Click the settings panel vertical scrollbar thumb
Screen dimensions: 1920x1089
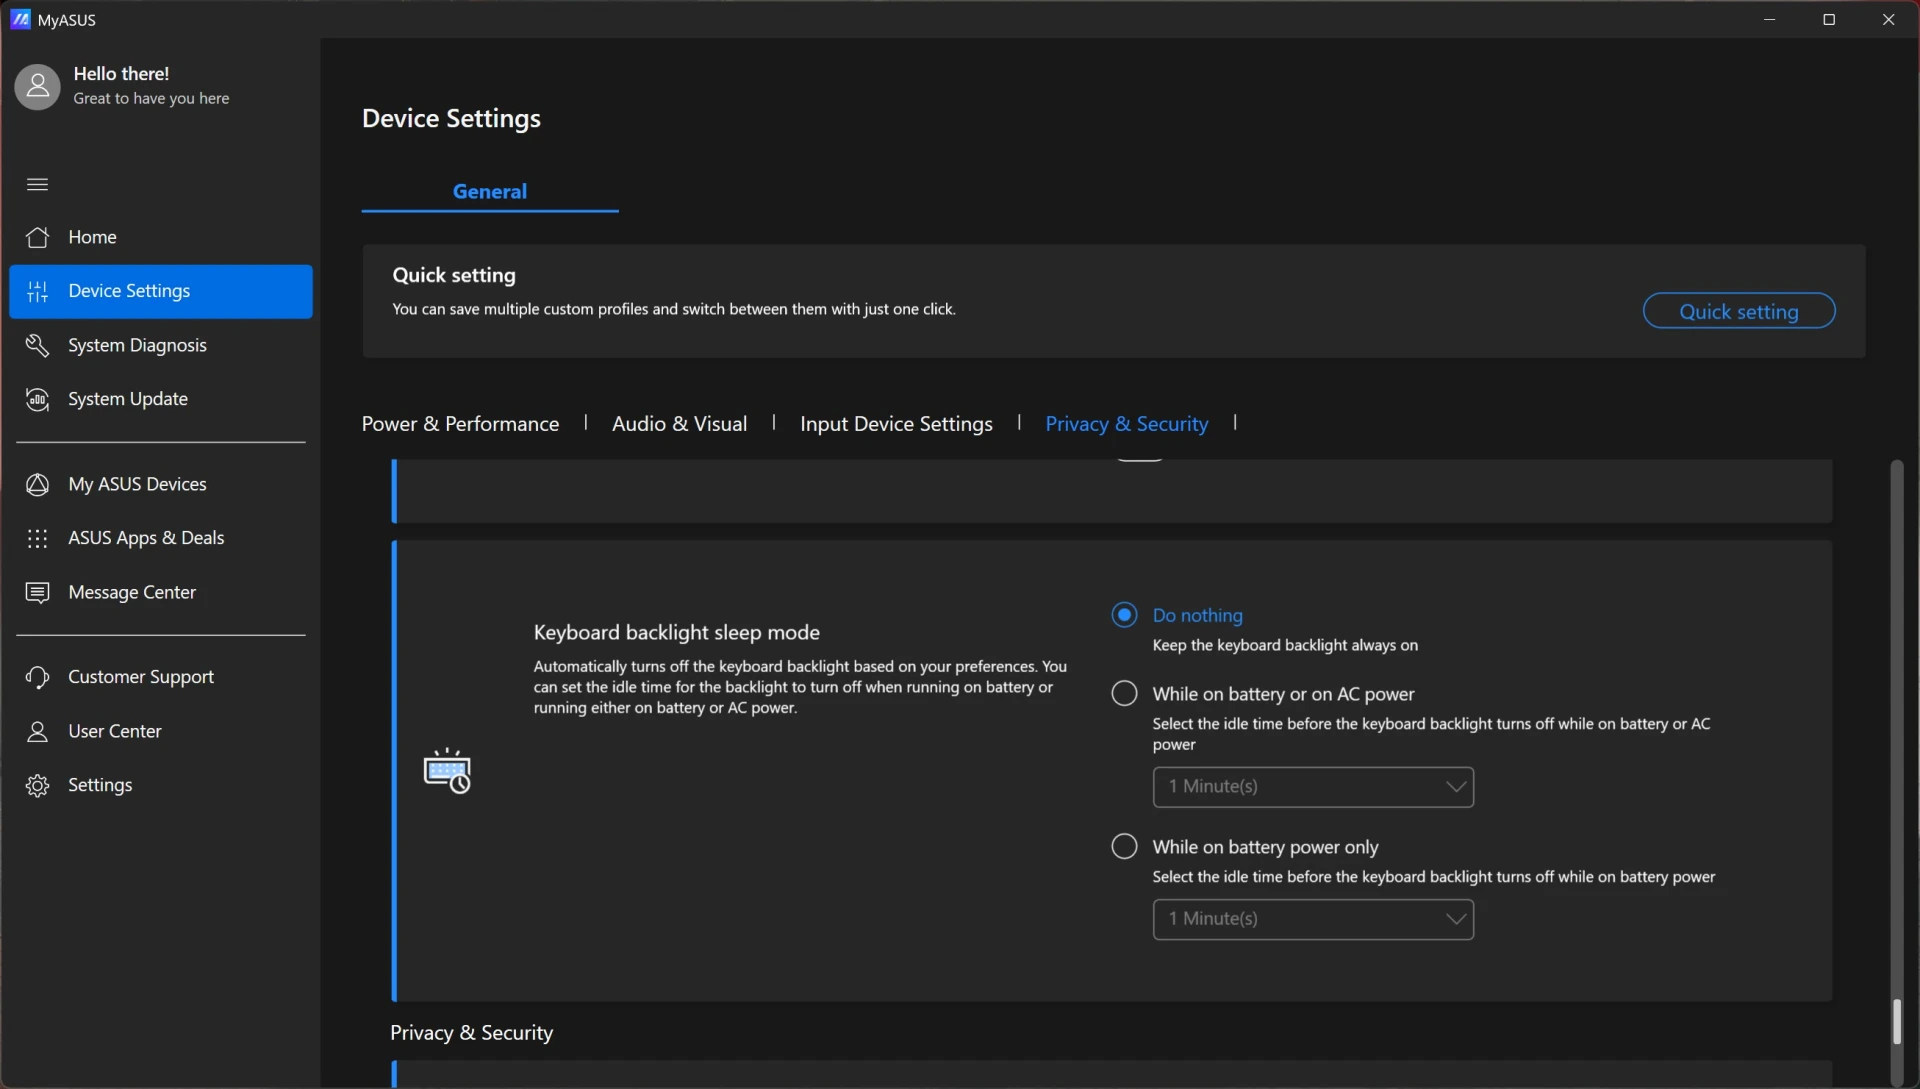point(1896,1022)
